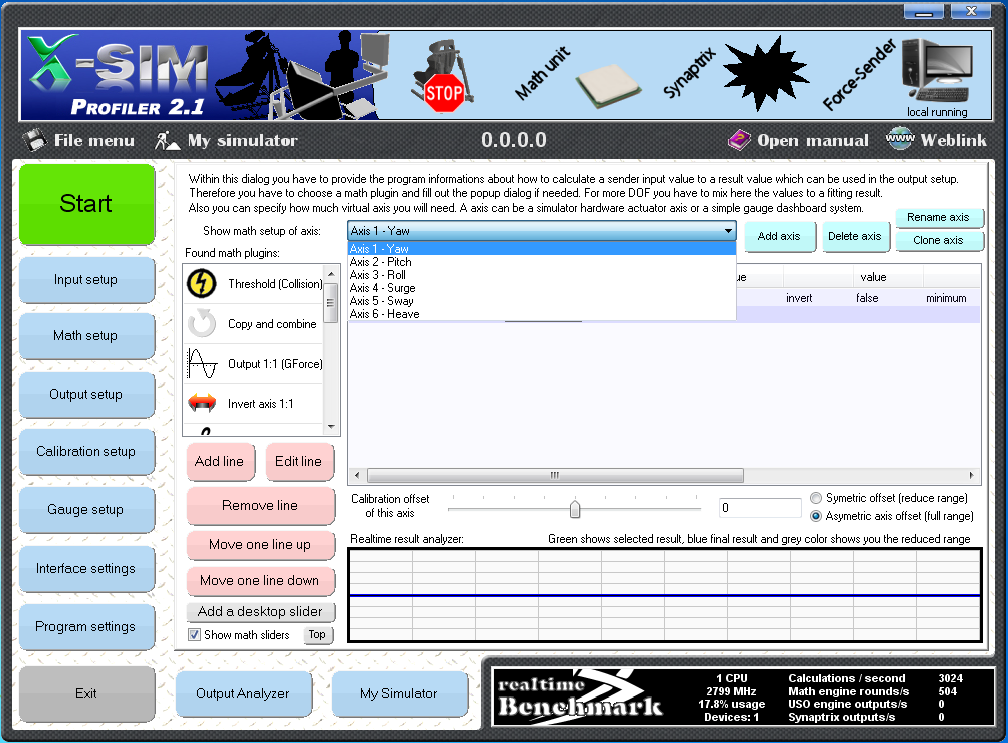Open Program settings section

[x=87, y=627]
